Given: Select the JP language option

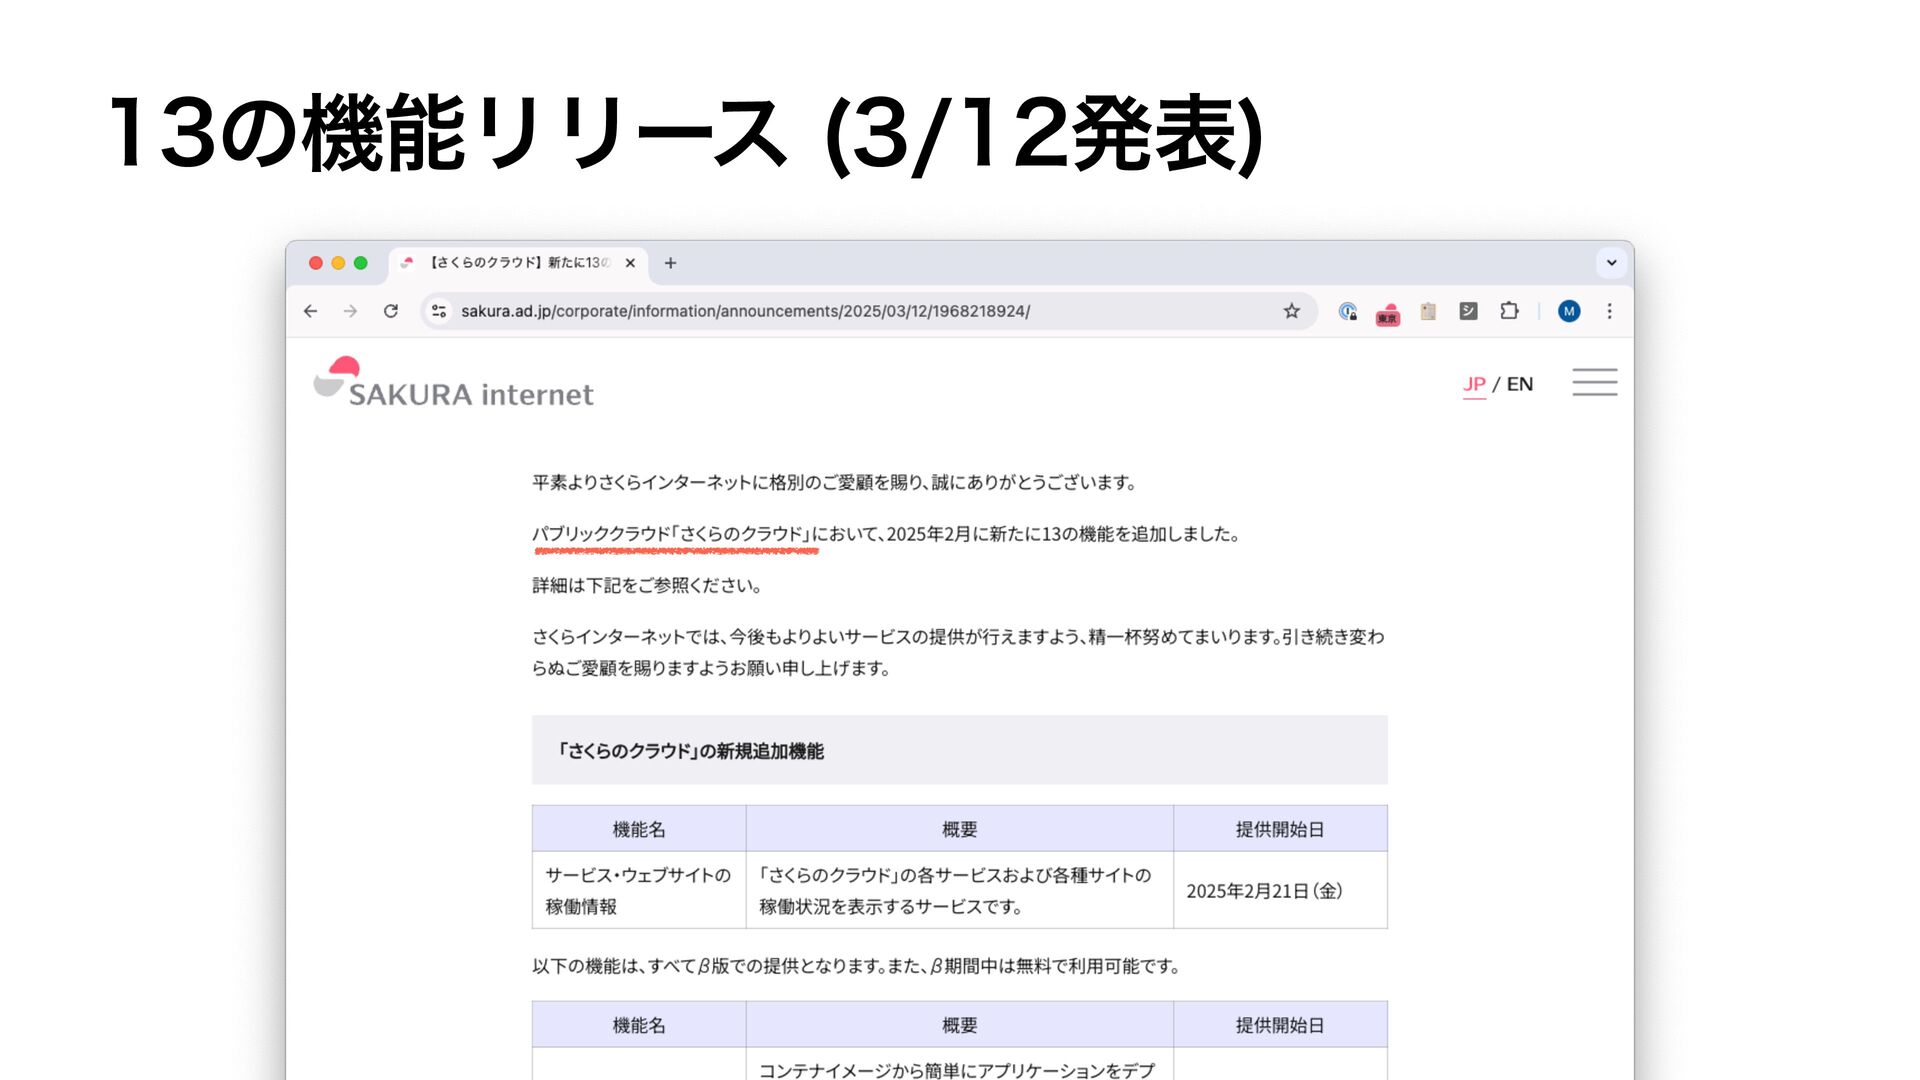Looking at the screenshot, I should 1474,384.
